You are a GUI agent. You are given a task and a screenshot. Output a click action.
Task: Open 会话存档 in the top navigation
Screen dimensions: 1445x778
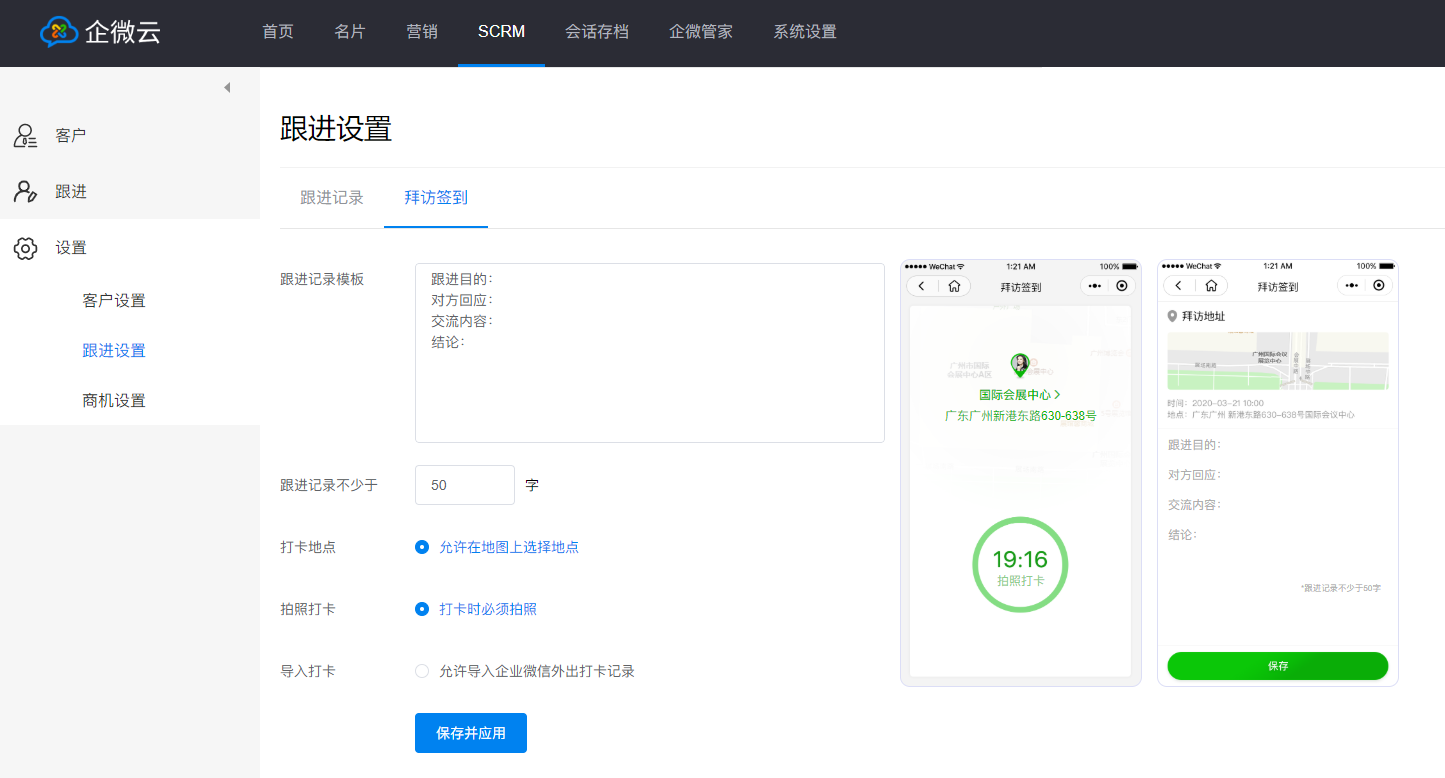pos(597,32)
